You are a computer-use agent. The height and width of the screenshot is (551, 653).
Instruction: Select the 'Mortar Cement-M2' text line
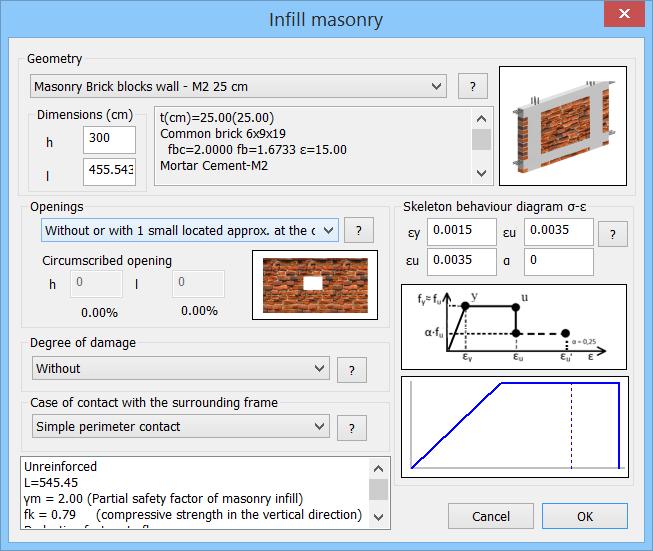click(x=214, y=166)
